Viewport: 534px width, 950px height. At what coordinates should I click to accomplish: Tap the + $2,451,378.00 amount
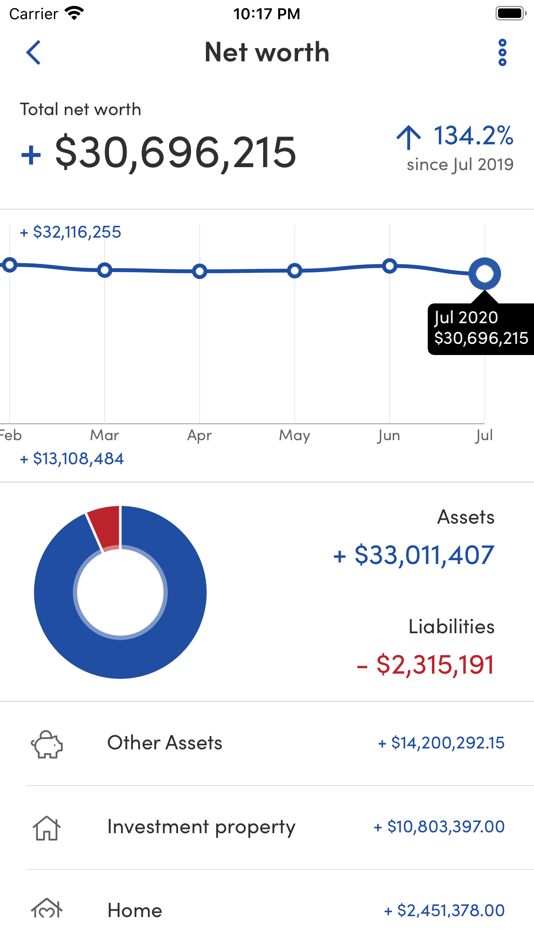coord(444,910)
